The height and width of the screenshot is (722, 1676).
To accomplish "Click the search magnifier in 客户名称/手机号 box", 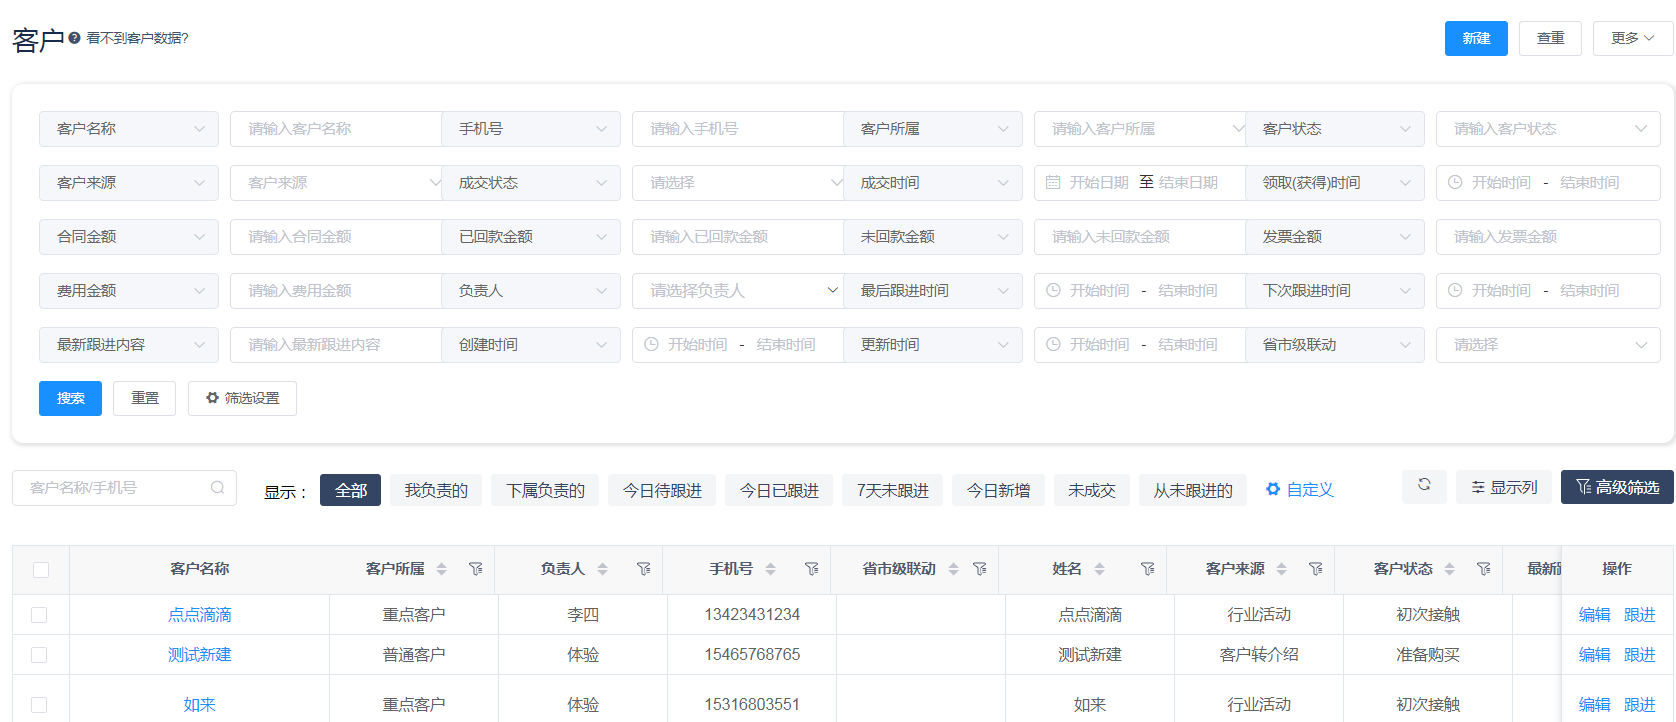I will click(x=217, y=488).
